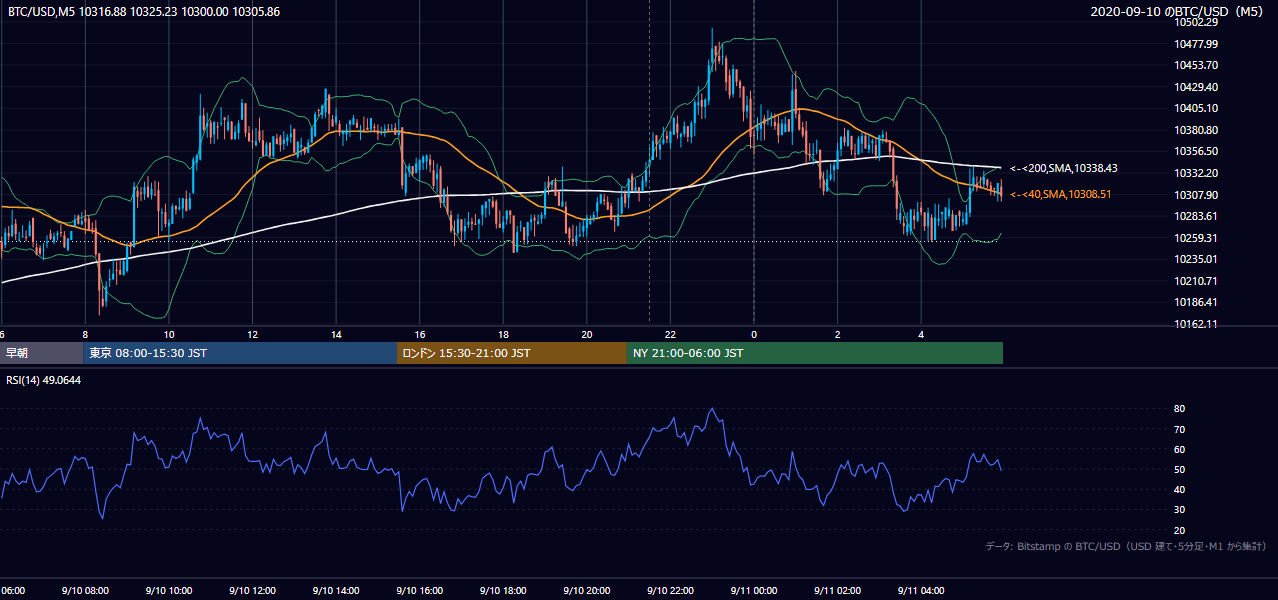The height and width of the screenshot is (600, 1278).
Task: Click the 9/10 22:00 time label
Action: (670, 591)
